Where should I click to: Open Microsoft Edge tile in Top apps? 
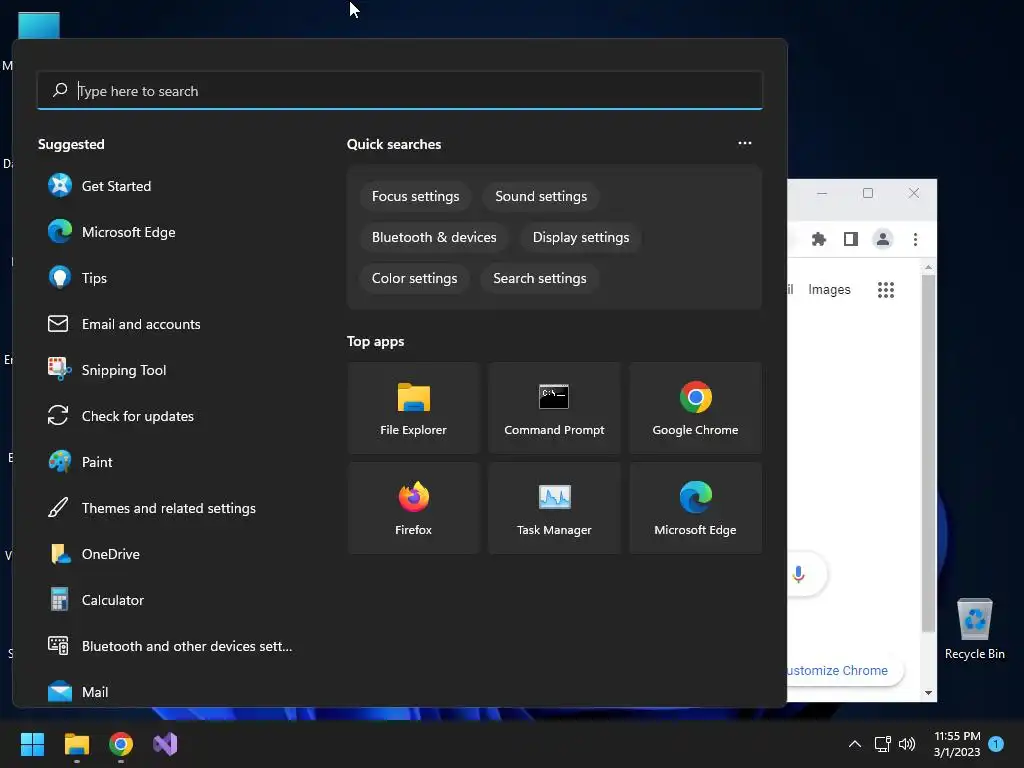point(695,508)
